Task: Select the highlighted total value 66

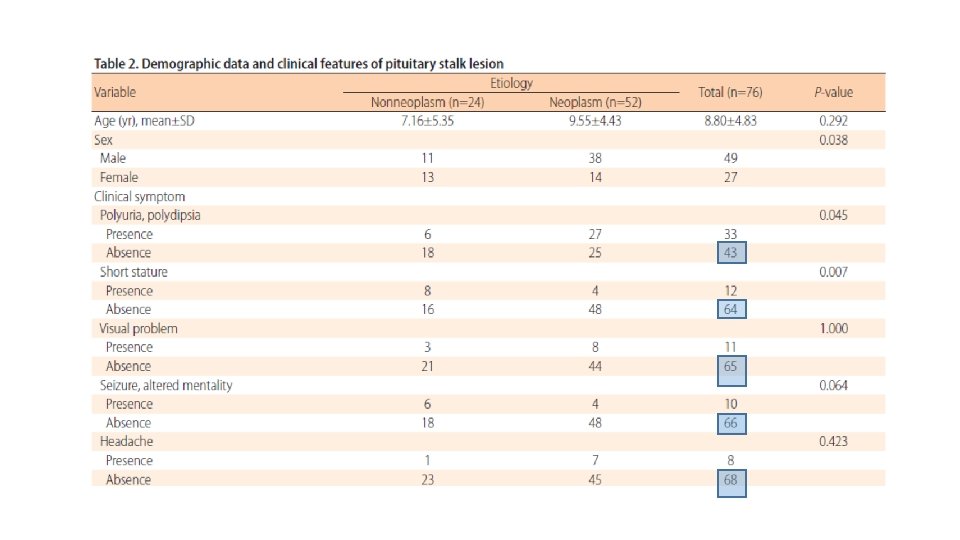Action: 732,423
